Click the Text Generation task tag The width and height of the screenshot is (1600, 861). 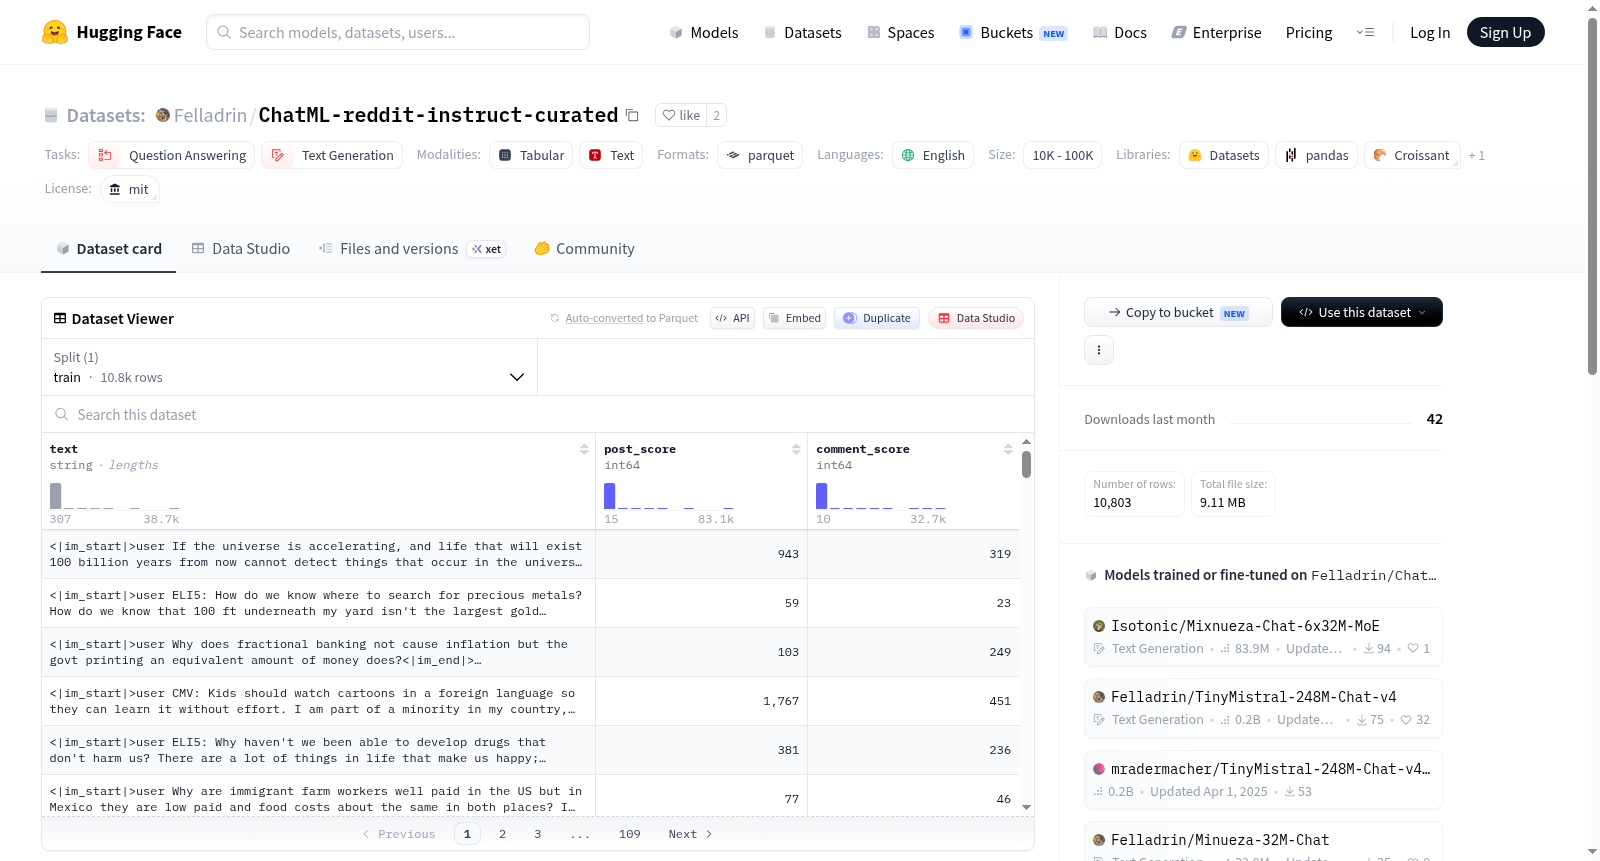pos(332,155)
